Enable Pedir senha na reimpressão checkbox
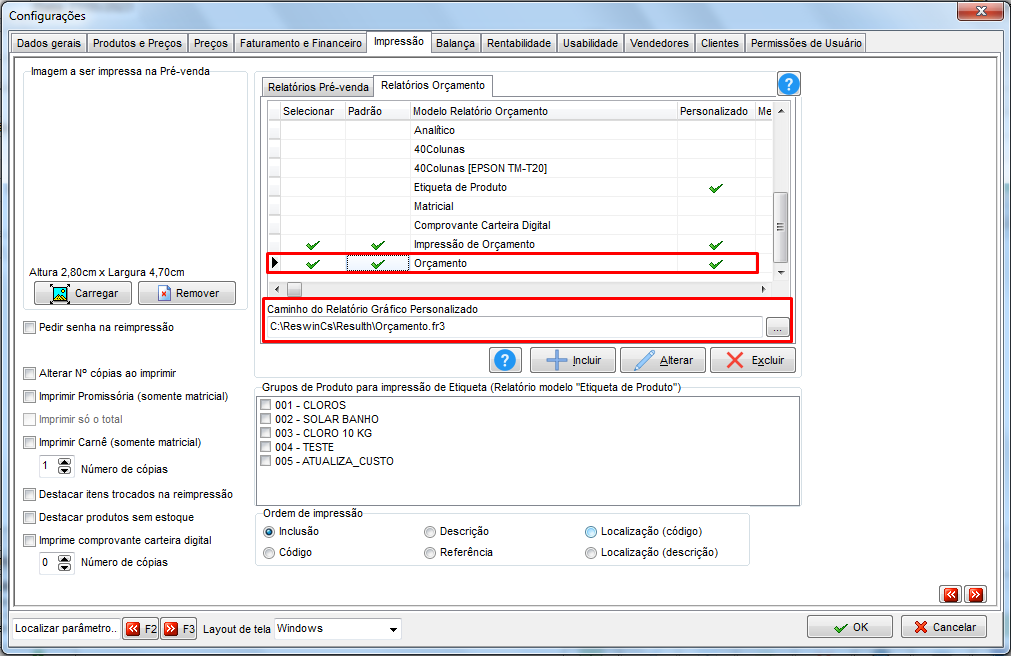 coord(29,328)
